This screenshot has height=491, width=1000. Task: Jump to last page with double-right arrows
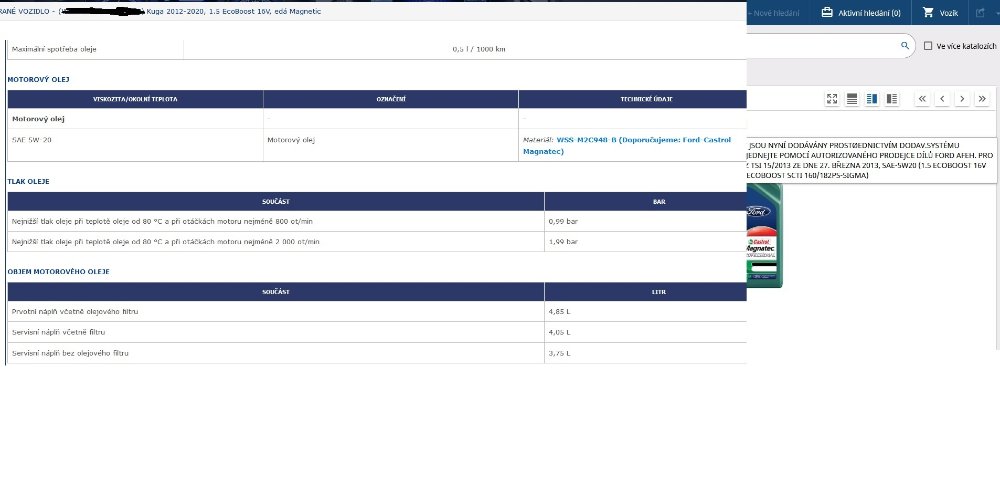982,98
